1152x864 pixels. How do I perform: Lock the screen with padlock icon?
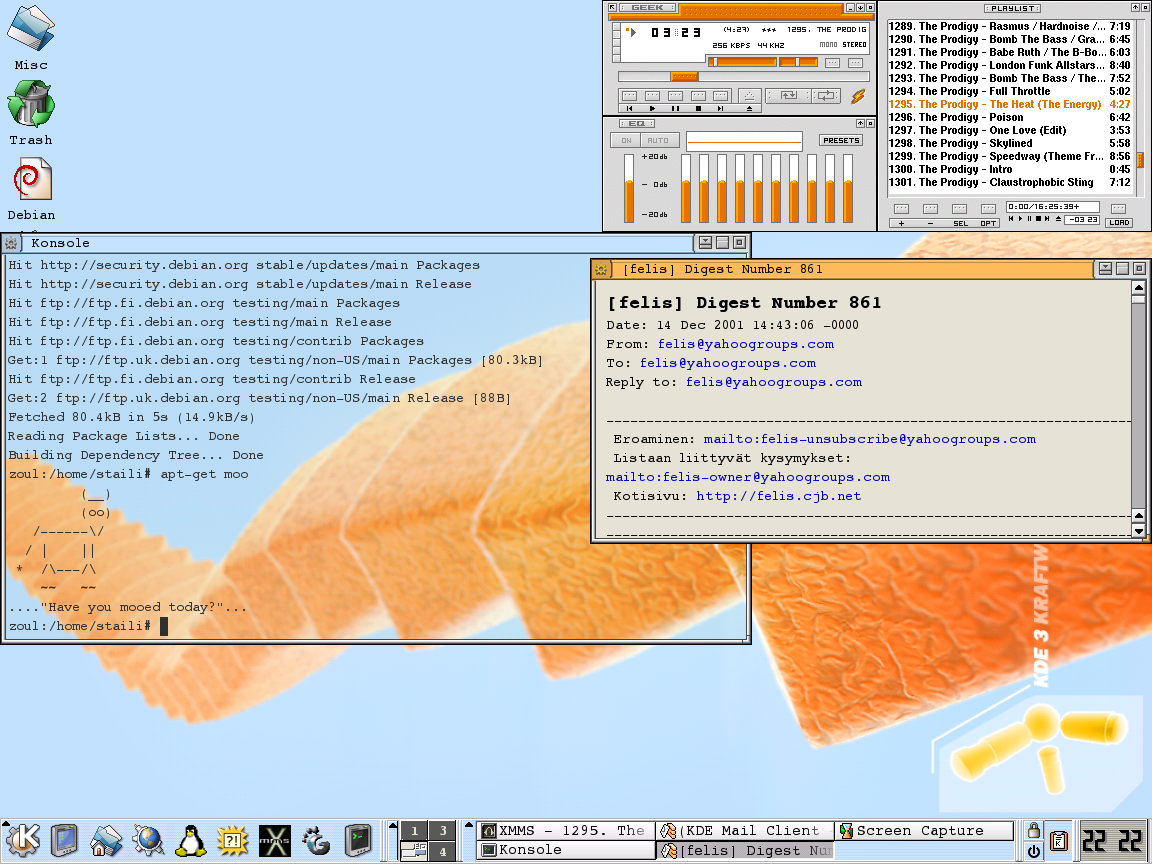click(1034, 830)
